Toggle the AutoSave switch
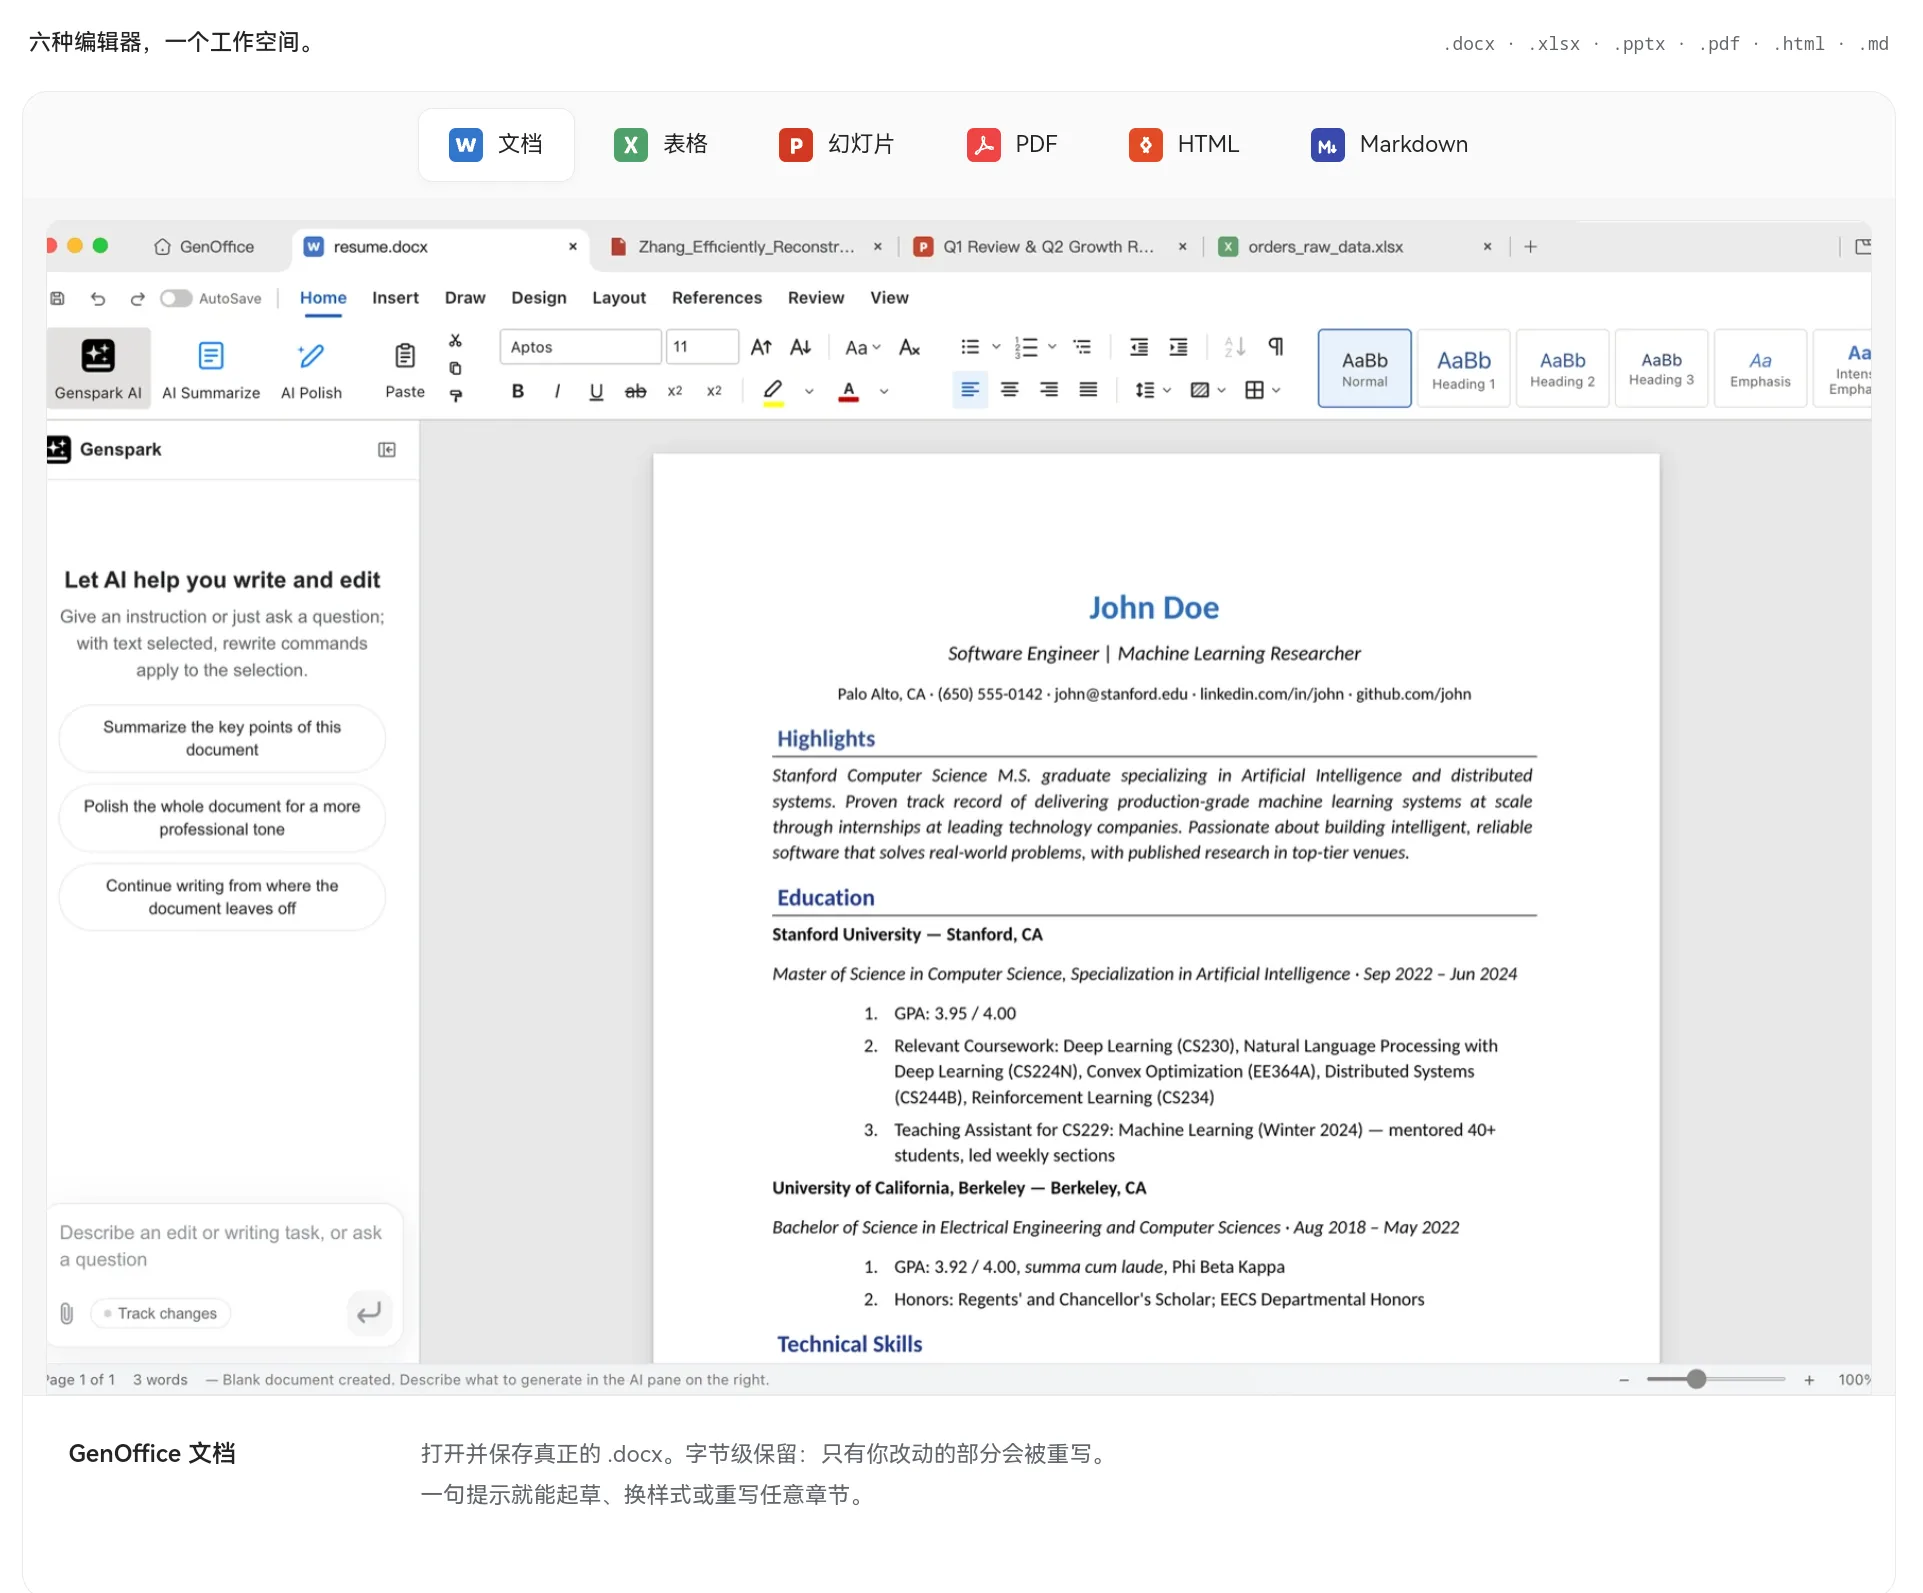1923x1593 pixels. (176, 298)
